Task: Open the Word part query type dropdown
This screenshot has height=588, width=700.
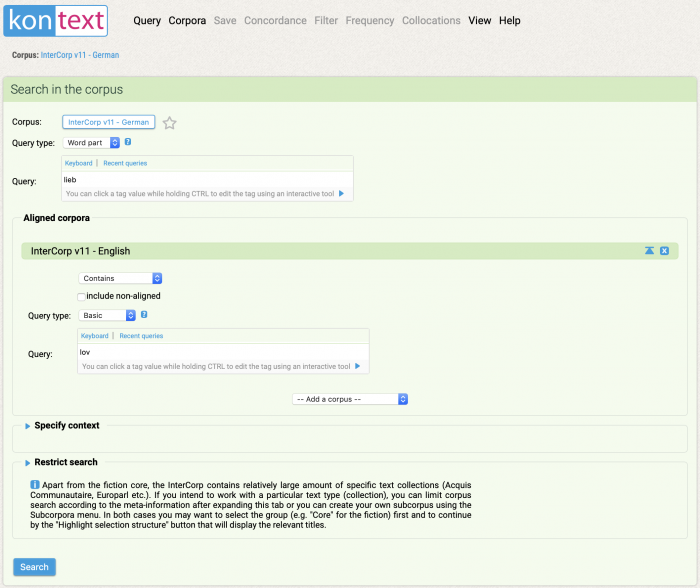Action: (92, 143)
